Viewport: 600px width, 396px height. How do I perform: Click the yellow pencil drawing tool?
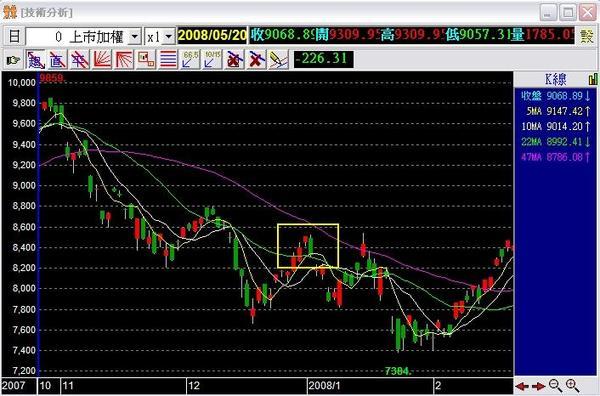coord(278,60)
